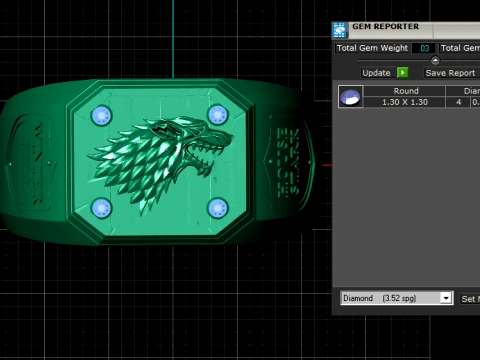Image resolution: width=480 pixels, height=360 pixels.
Task: Select the top-left blue gem on the ring
Action: click(x=101, y=115)
